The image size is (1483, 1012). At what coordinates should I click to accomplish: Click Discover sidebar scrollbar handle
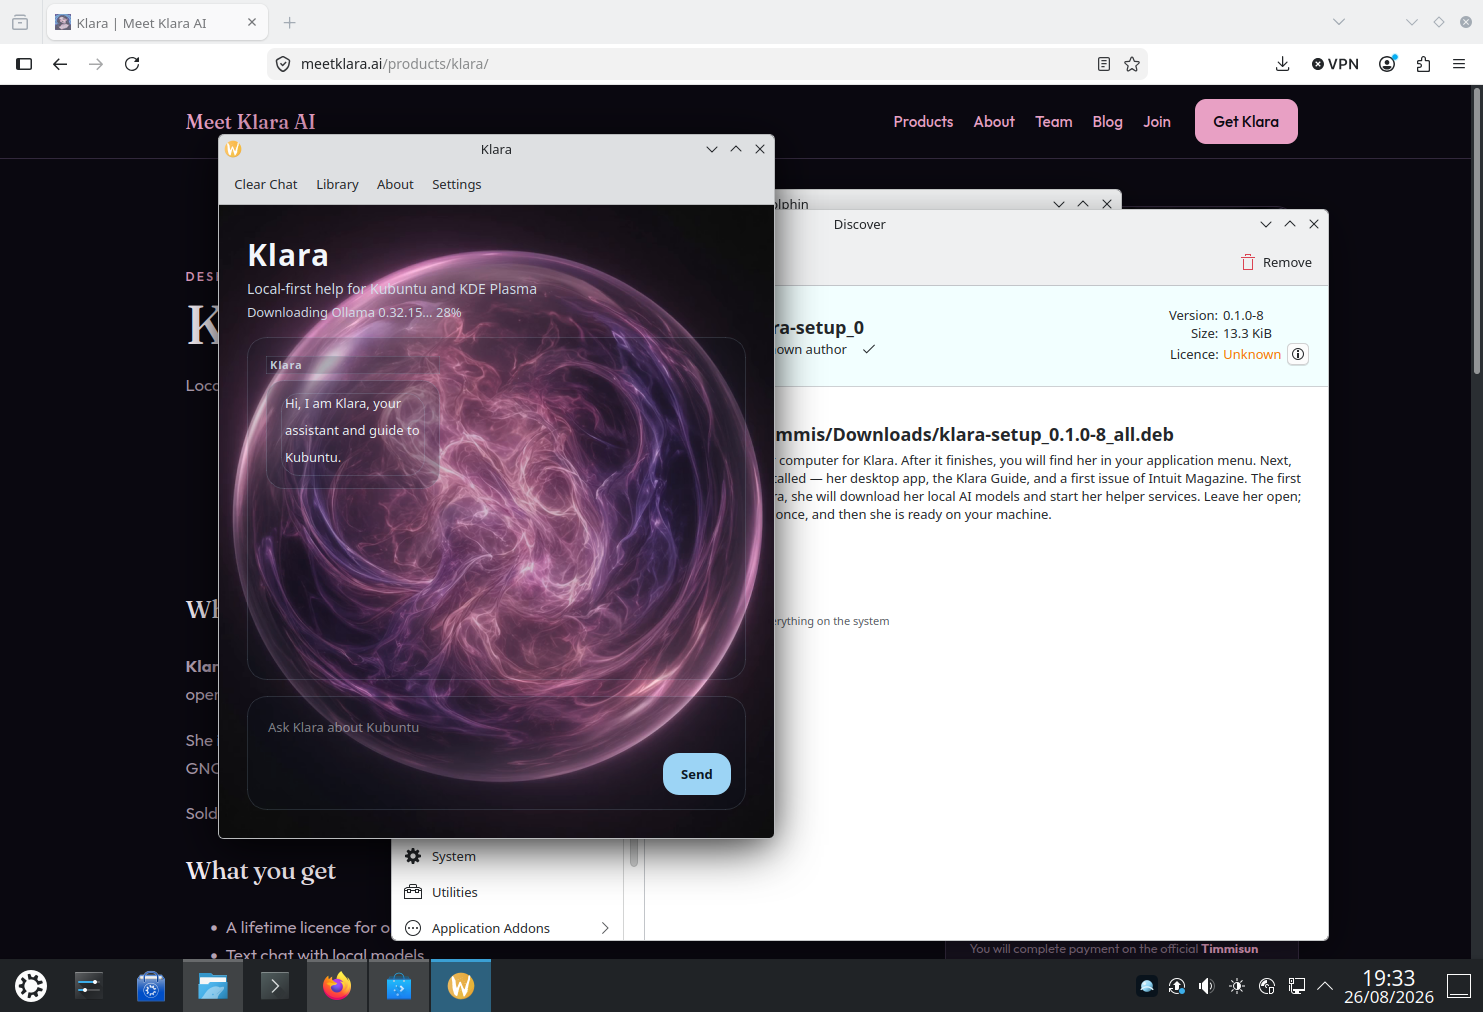pos(633,853)
